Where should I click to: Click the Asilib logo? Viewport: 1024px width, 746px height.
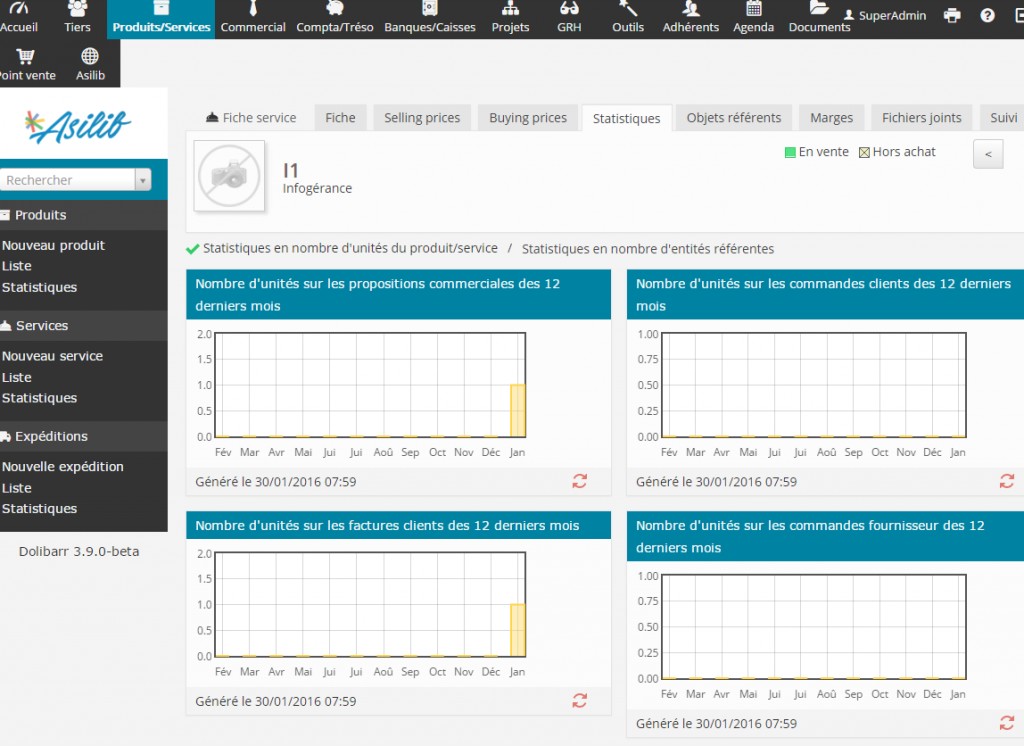[x=78, y=127]
